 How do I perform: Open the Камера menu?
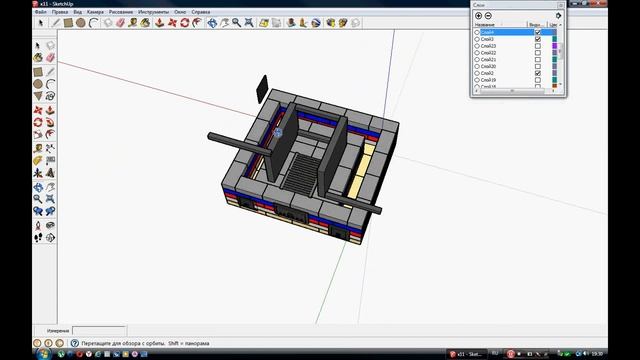point(95,12)
